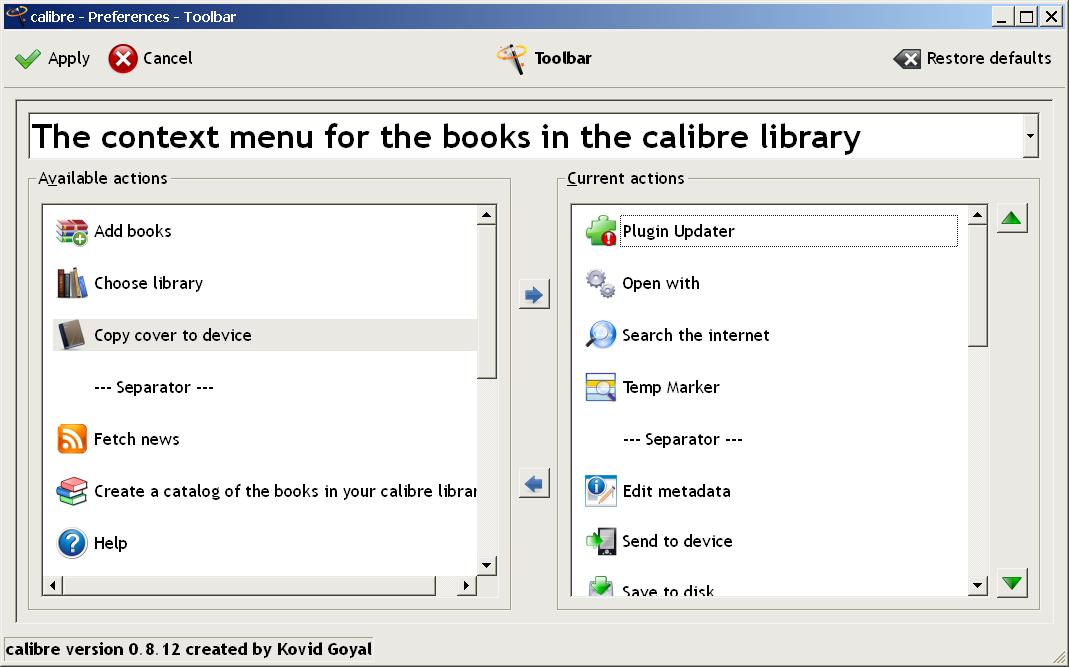Restore defaults for the toolbar
The image size is (1069, 667).
(x=972, y=59)
